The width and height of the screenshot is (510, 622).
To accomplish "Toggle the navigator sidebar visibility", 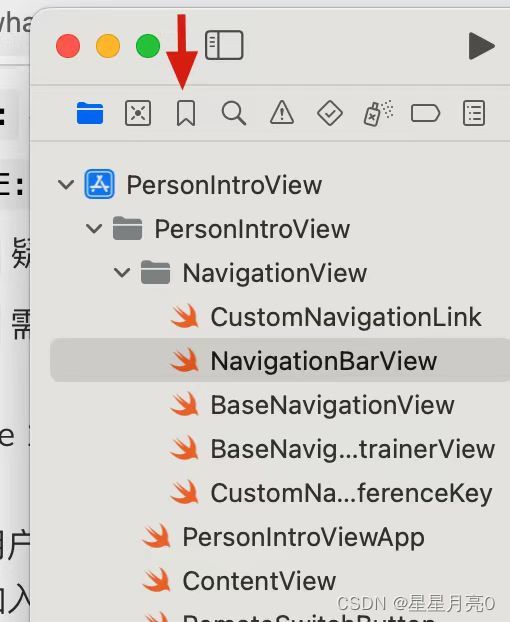I will (224, 45).
